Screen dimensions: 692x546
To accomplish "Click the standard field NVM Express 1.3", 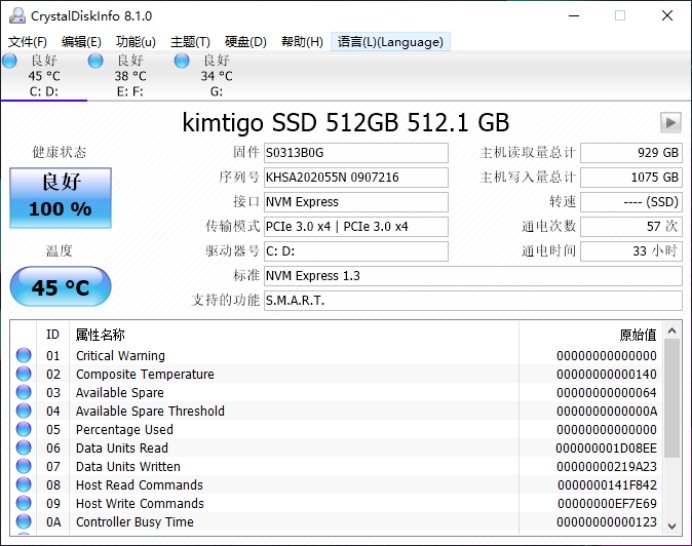I will (473, 276).
